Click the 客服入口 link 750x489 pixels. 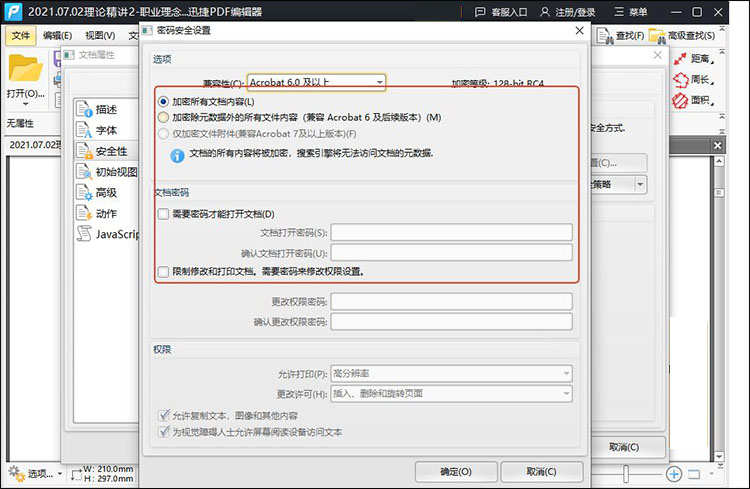[509, 12]
